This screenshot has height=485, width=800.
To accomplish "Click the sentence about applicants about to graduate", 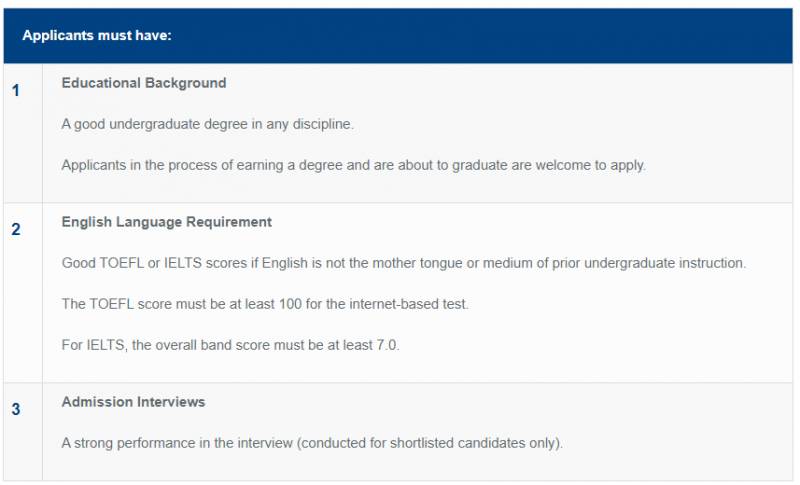I will pos(353,165).
